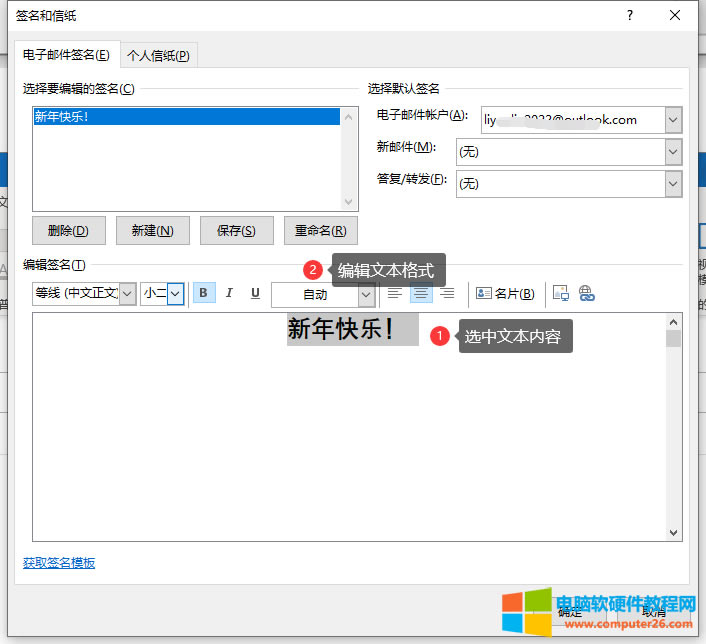This screenshot has height=644, width=706.
Task: Center-align the signature text
Action: point(421,293)
